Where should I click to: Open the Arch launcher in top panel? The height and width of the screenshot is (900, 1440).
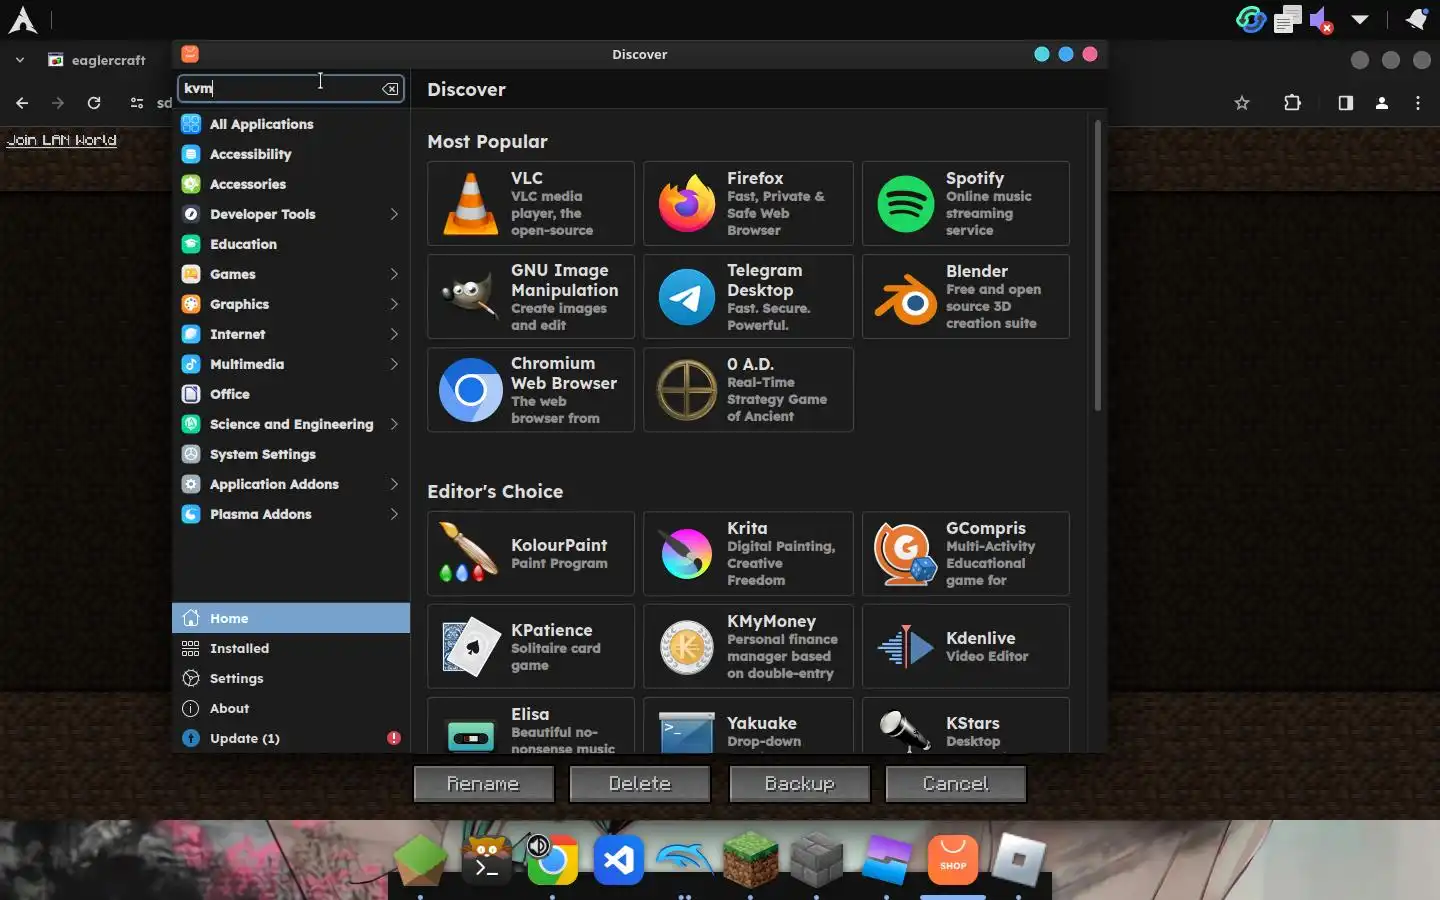[22, 20]
